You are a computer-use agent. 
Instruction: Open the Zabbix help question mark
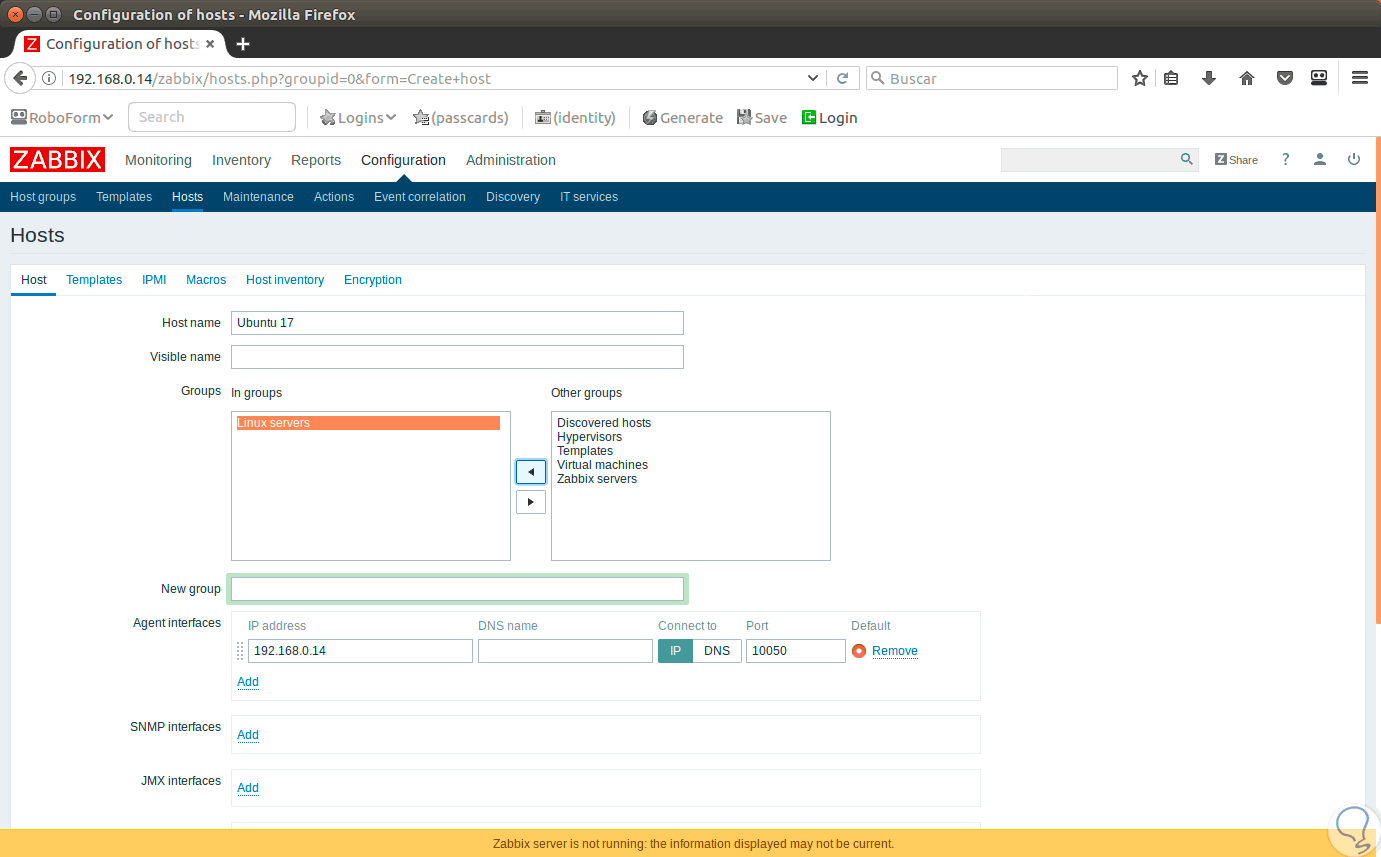[1286, 160]
